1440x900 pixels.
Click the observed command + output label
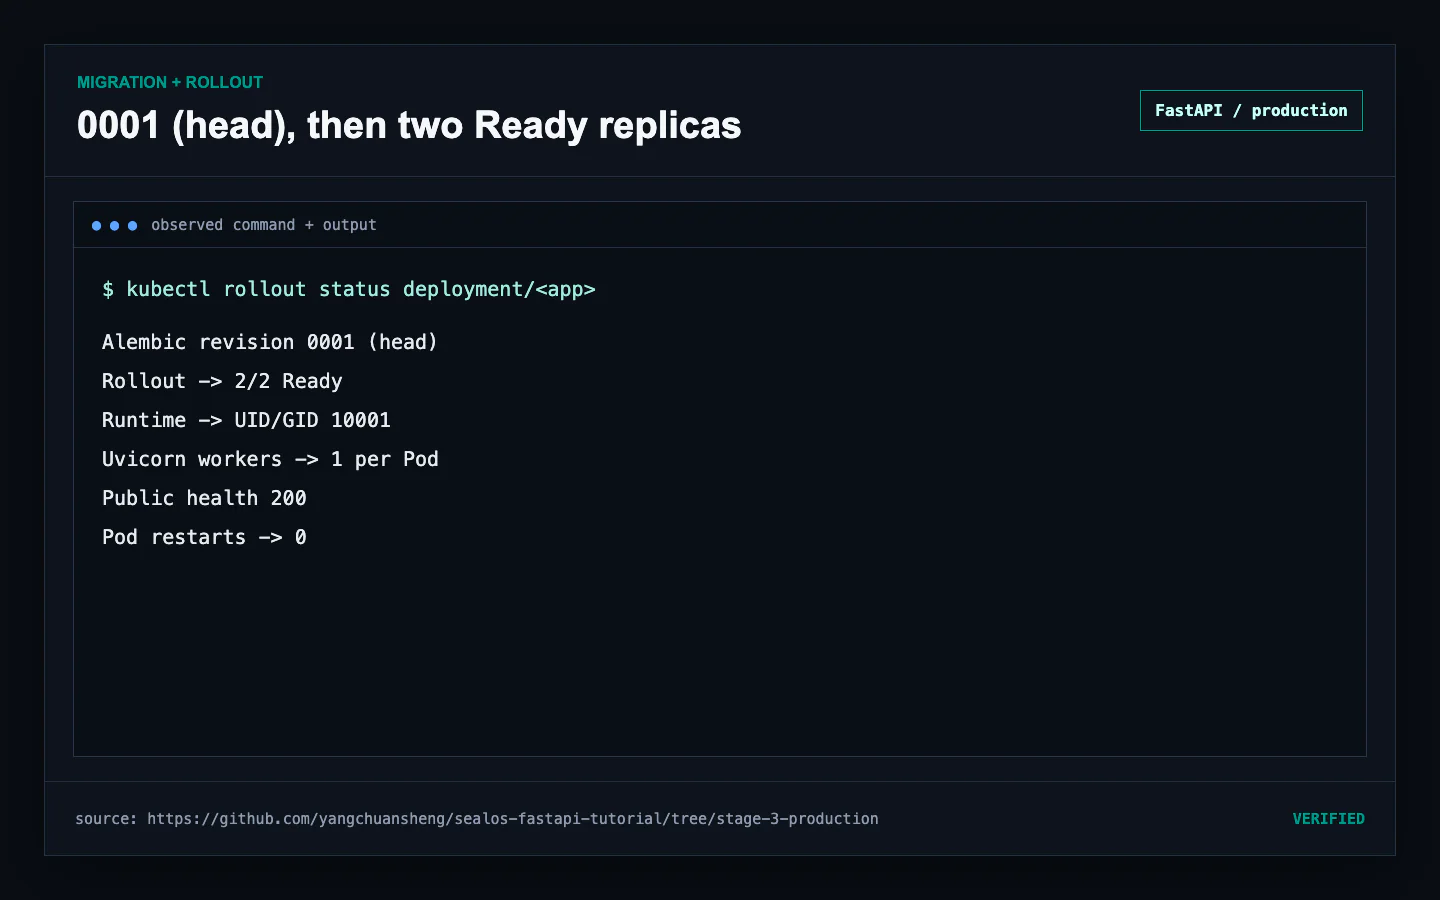click(264, 225)
